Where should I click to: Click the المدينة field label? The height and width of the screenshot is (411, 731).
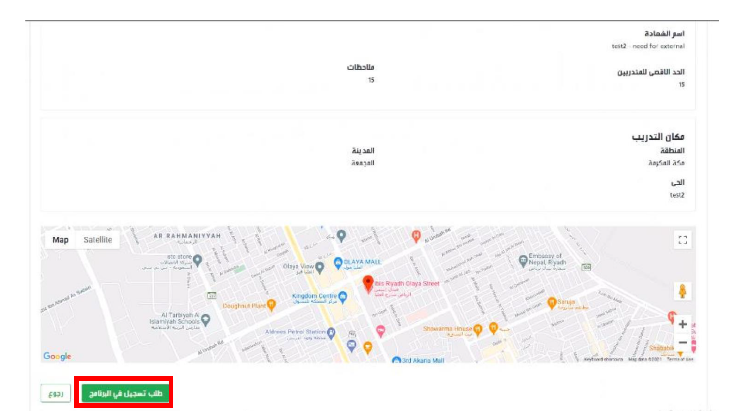[363, 151]
